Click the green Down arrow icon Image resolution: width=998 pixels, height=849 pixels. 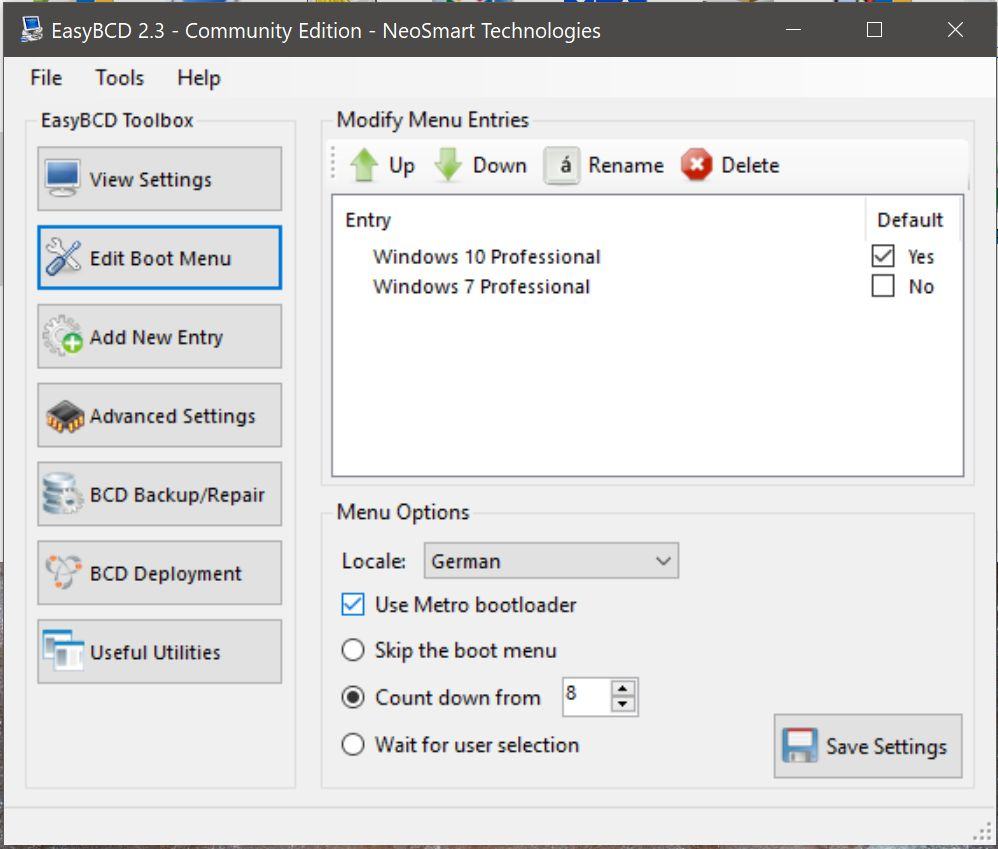click(448, 165)
